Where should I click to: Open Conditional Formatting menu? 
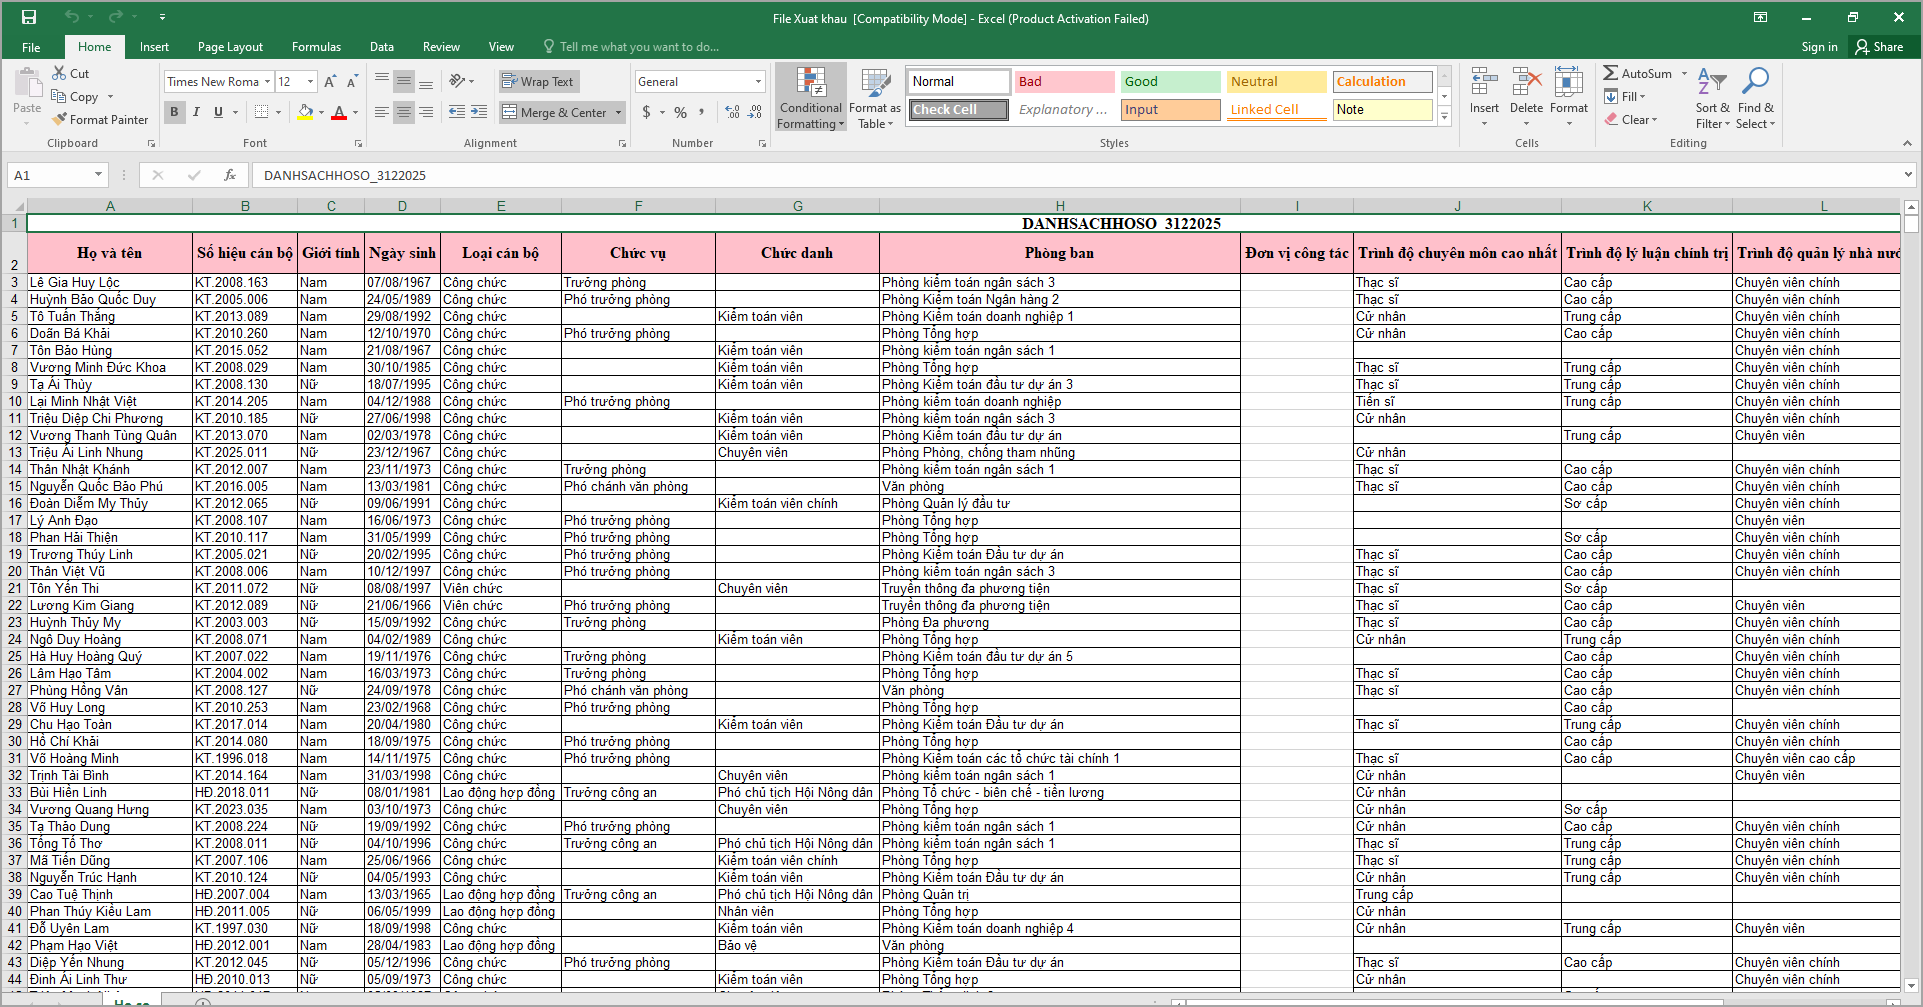(810, 98)
